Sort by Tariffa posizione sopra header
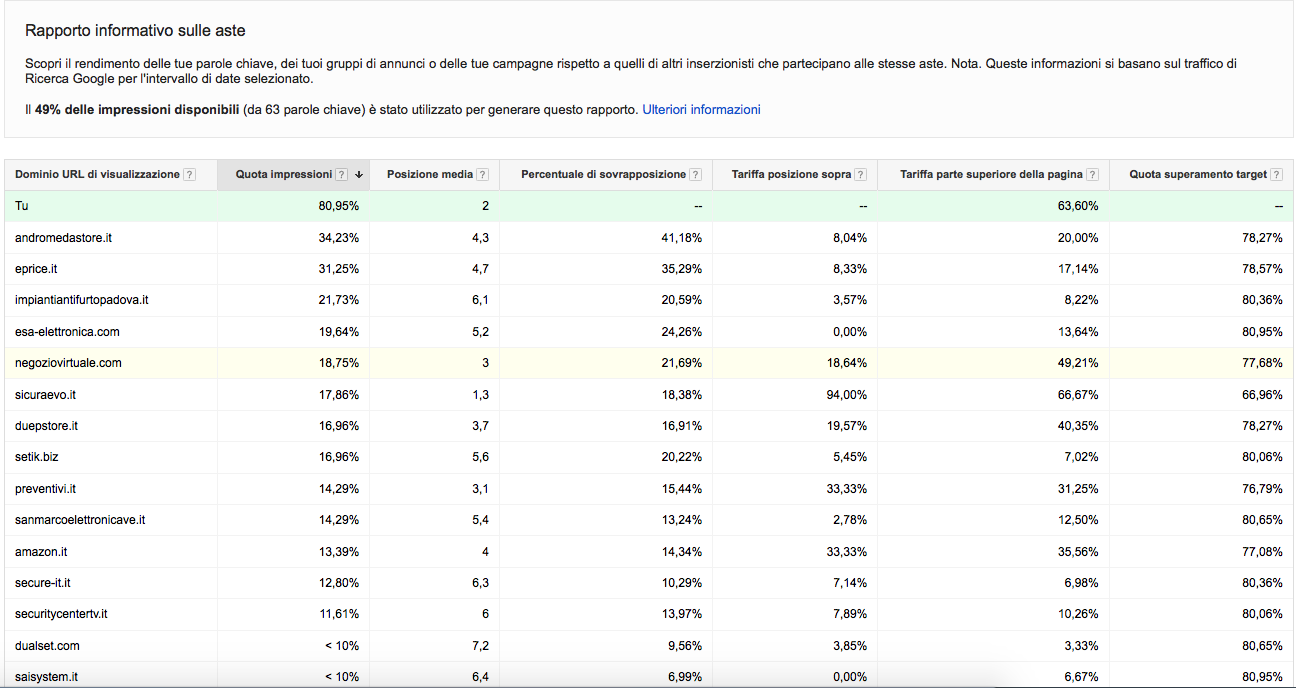The height and width of the screenshot is (688, 1296). pyautogui.click(x=791, y=174)
